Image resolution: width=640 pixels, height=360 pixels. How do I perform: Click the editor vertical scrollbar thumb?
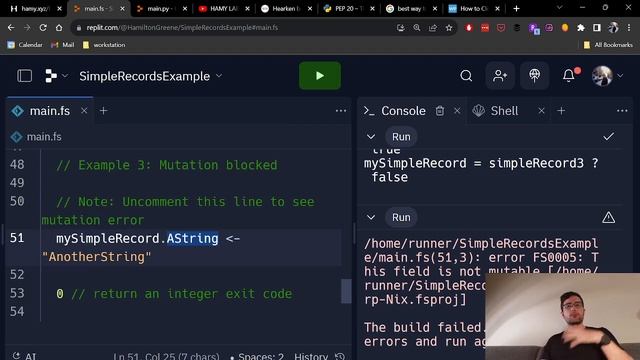coord(346,291)
